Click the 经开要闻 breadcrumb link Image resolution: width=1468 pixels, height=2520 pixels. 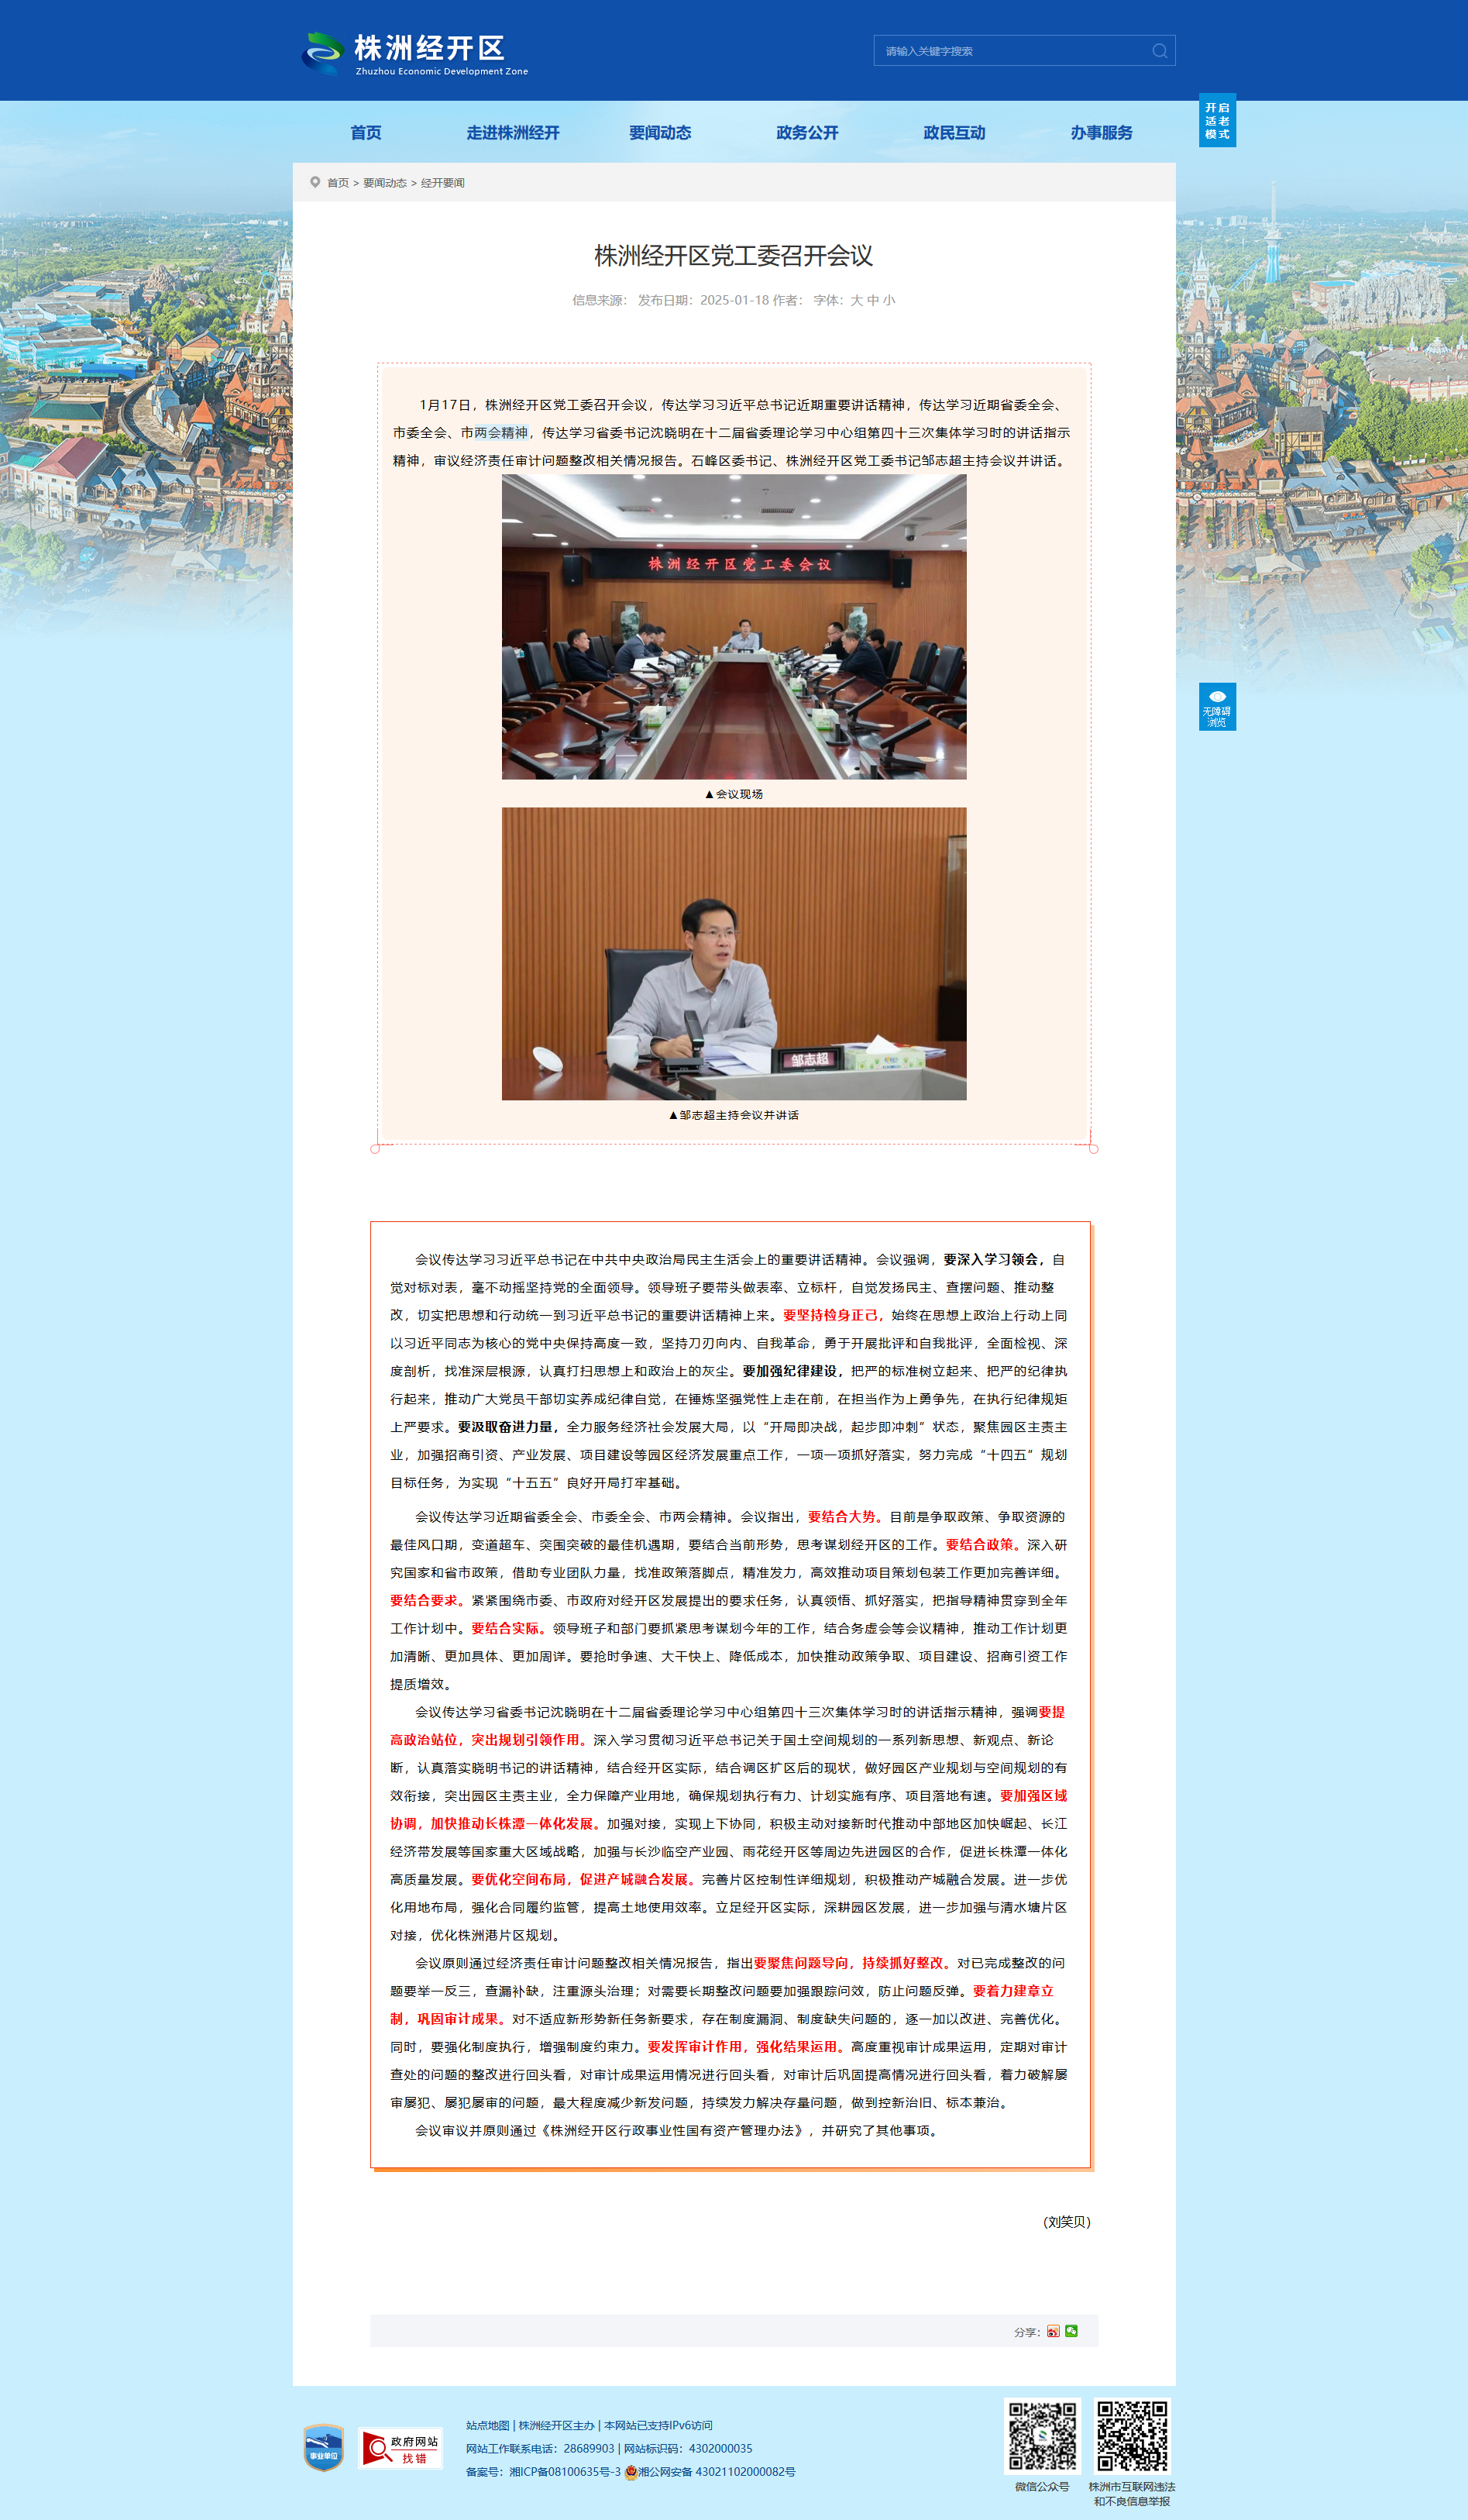click(443, 183)
